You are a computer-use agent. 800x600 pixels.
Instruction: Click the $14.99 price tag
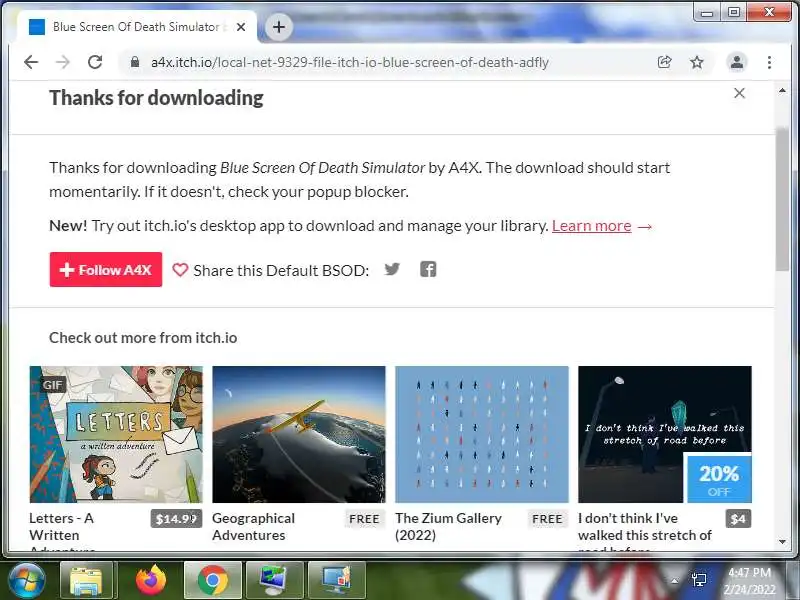point(177,519)
